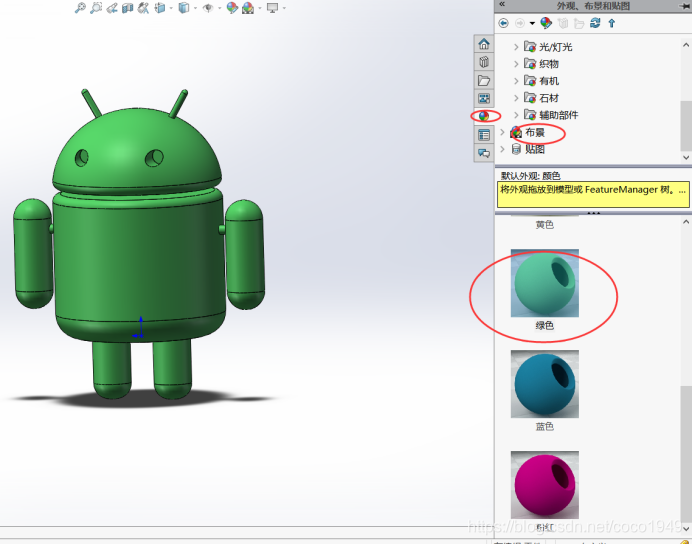Image resolution: width=692 pixels, height=545 pixels.
Task: Open the View Palette task pane tab
Action: 484,98
